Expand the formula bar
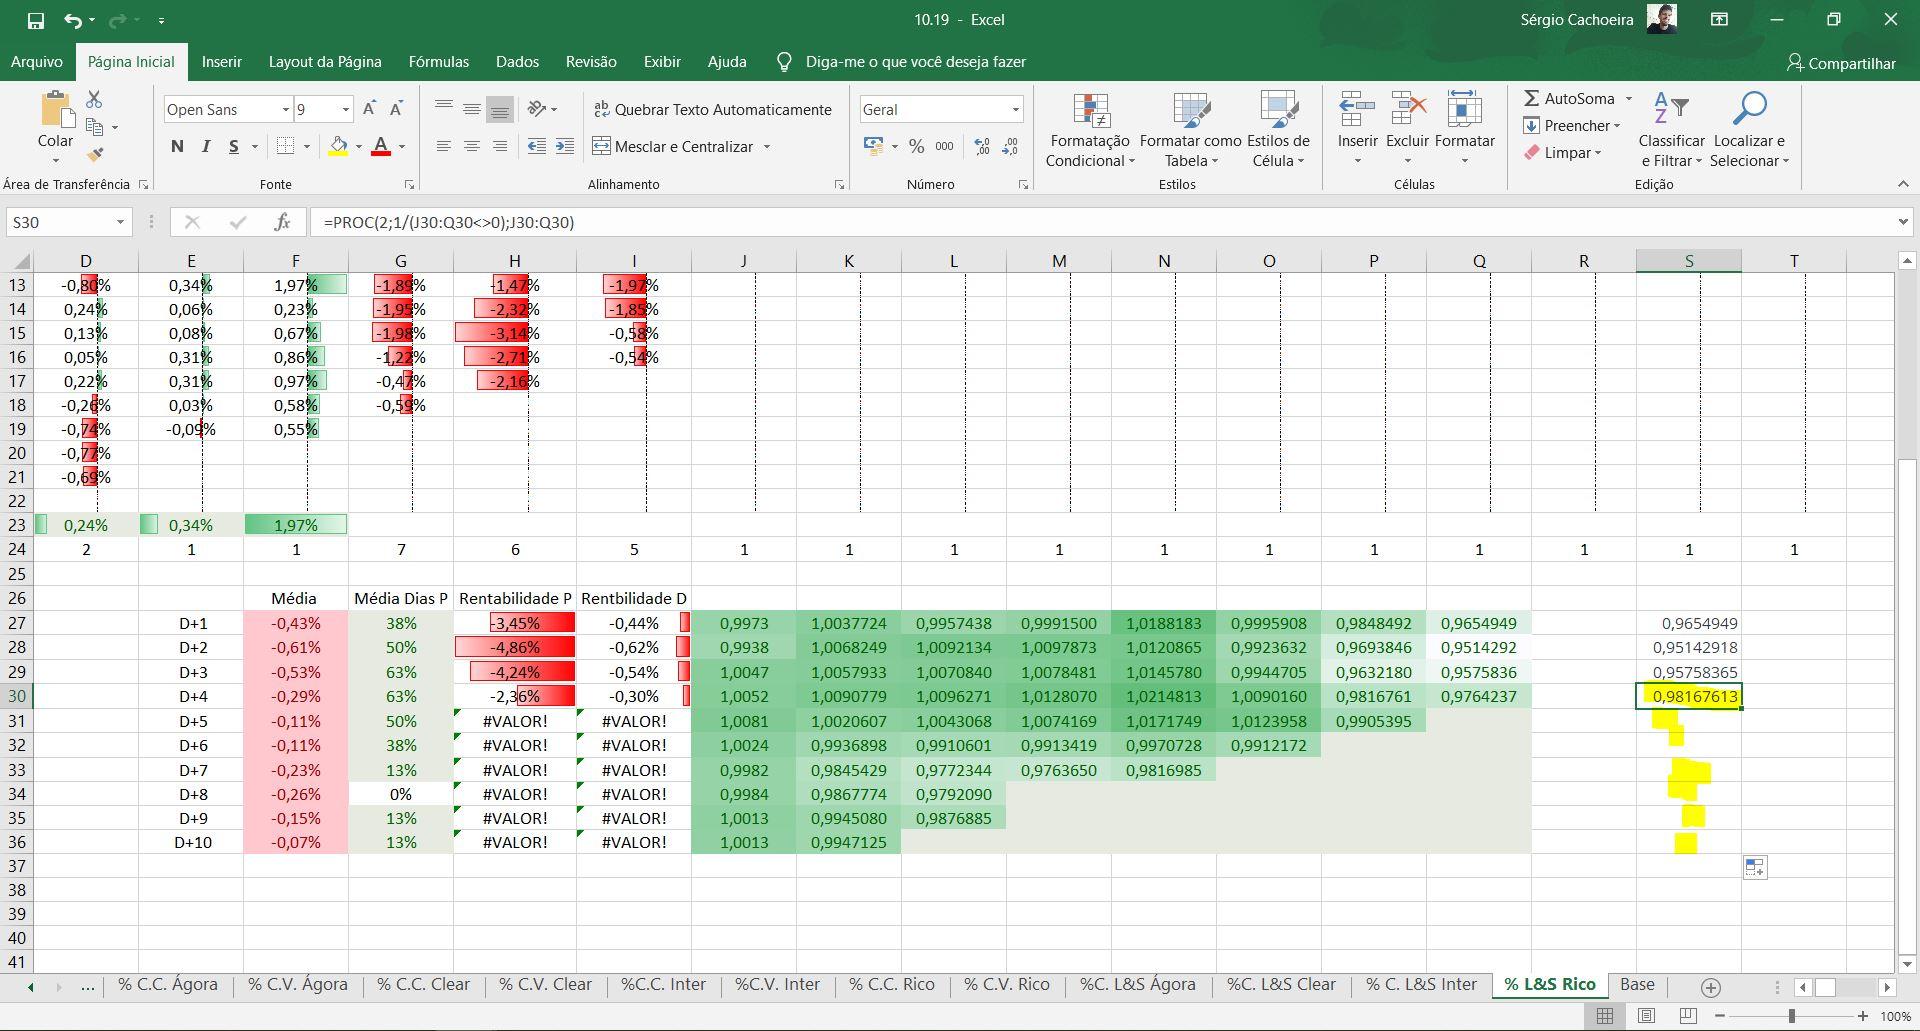The width and height of the screenshot is (1920, 1031). (x=1903, y=222)
